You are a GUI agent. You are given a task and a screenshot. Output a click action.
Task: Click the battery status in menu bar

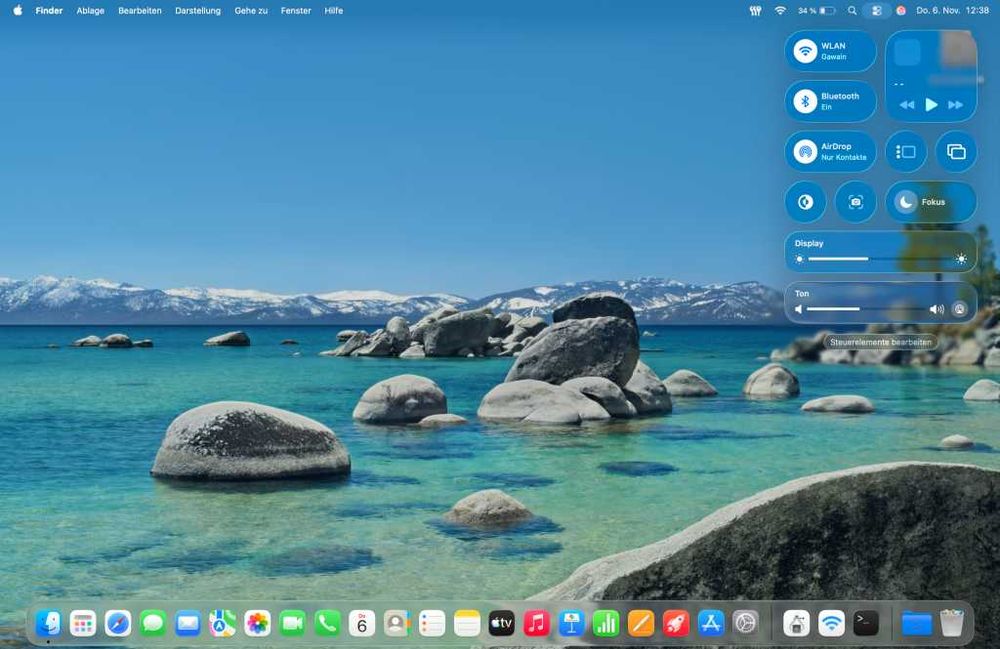point(816,10)
